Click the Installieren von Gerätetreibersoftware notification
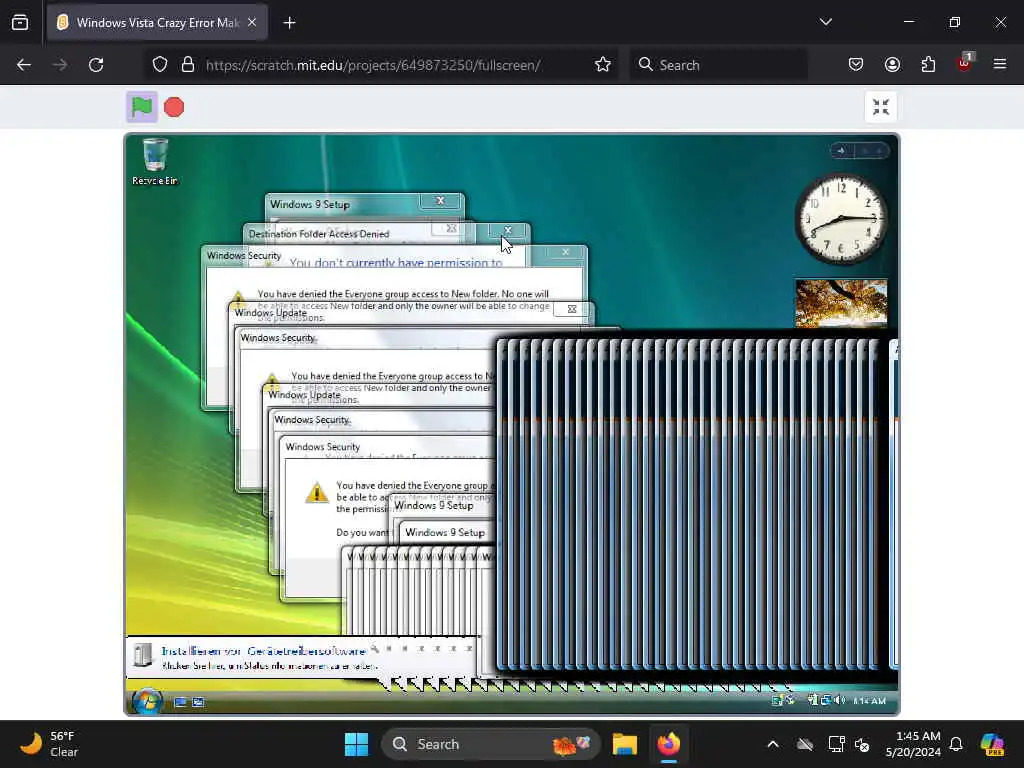1024x768 pixels. click(300, 657)
